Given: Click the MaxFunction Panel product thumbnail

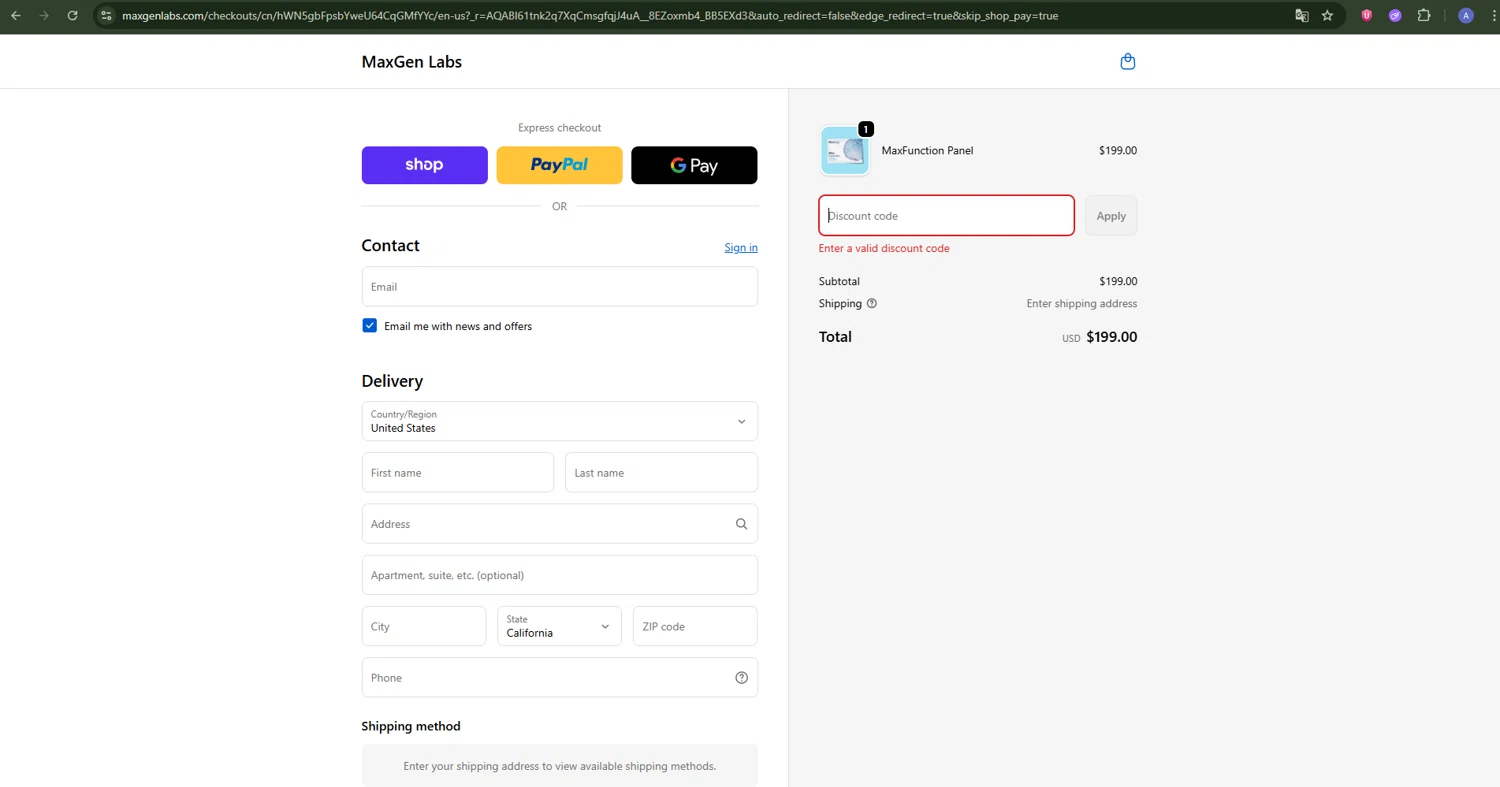Looking at the screenshot, I should [x=845, y=151].
